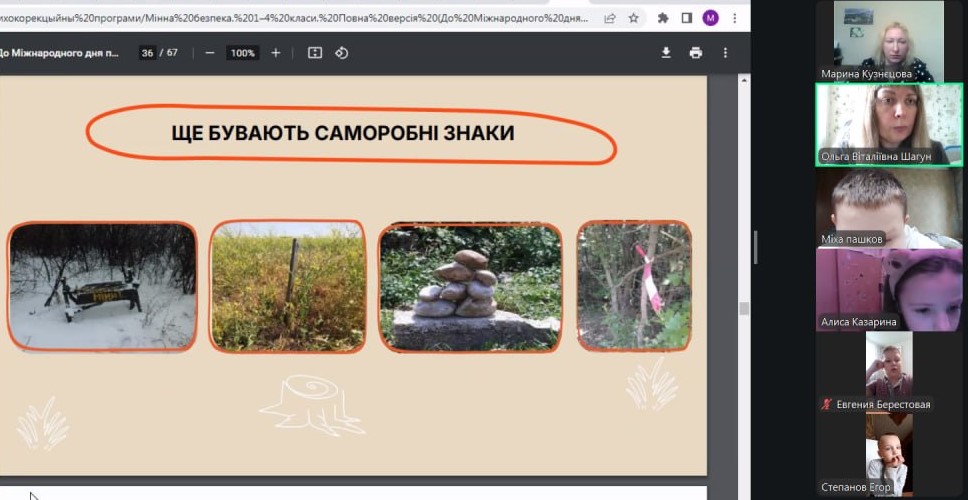Screen dimensions: 968x500
Task: Print the PDF document
Action: 696,53
